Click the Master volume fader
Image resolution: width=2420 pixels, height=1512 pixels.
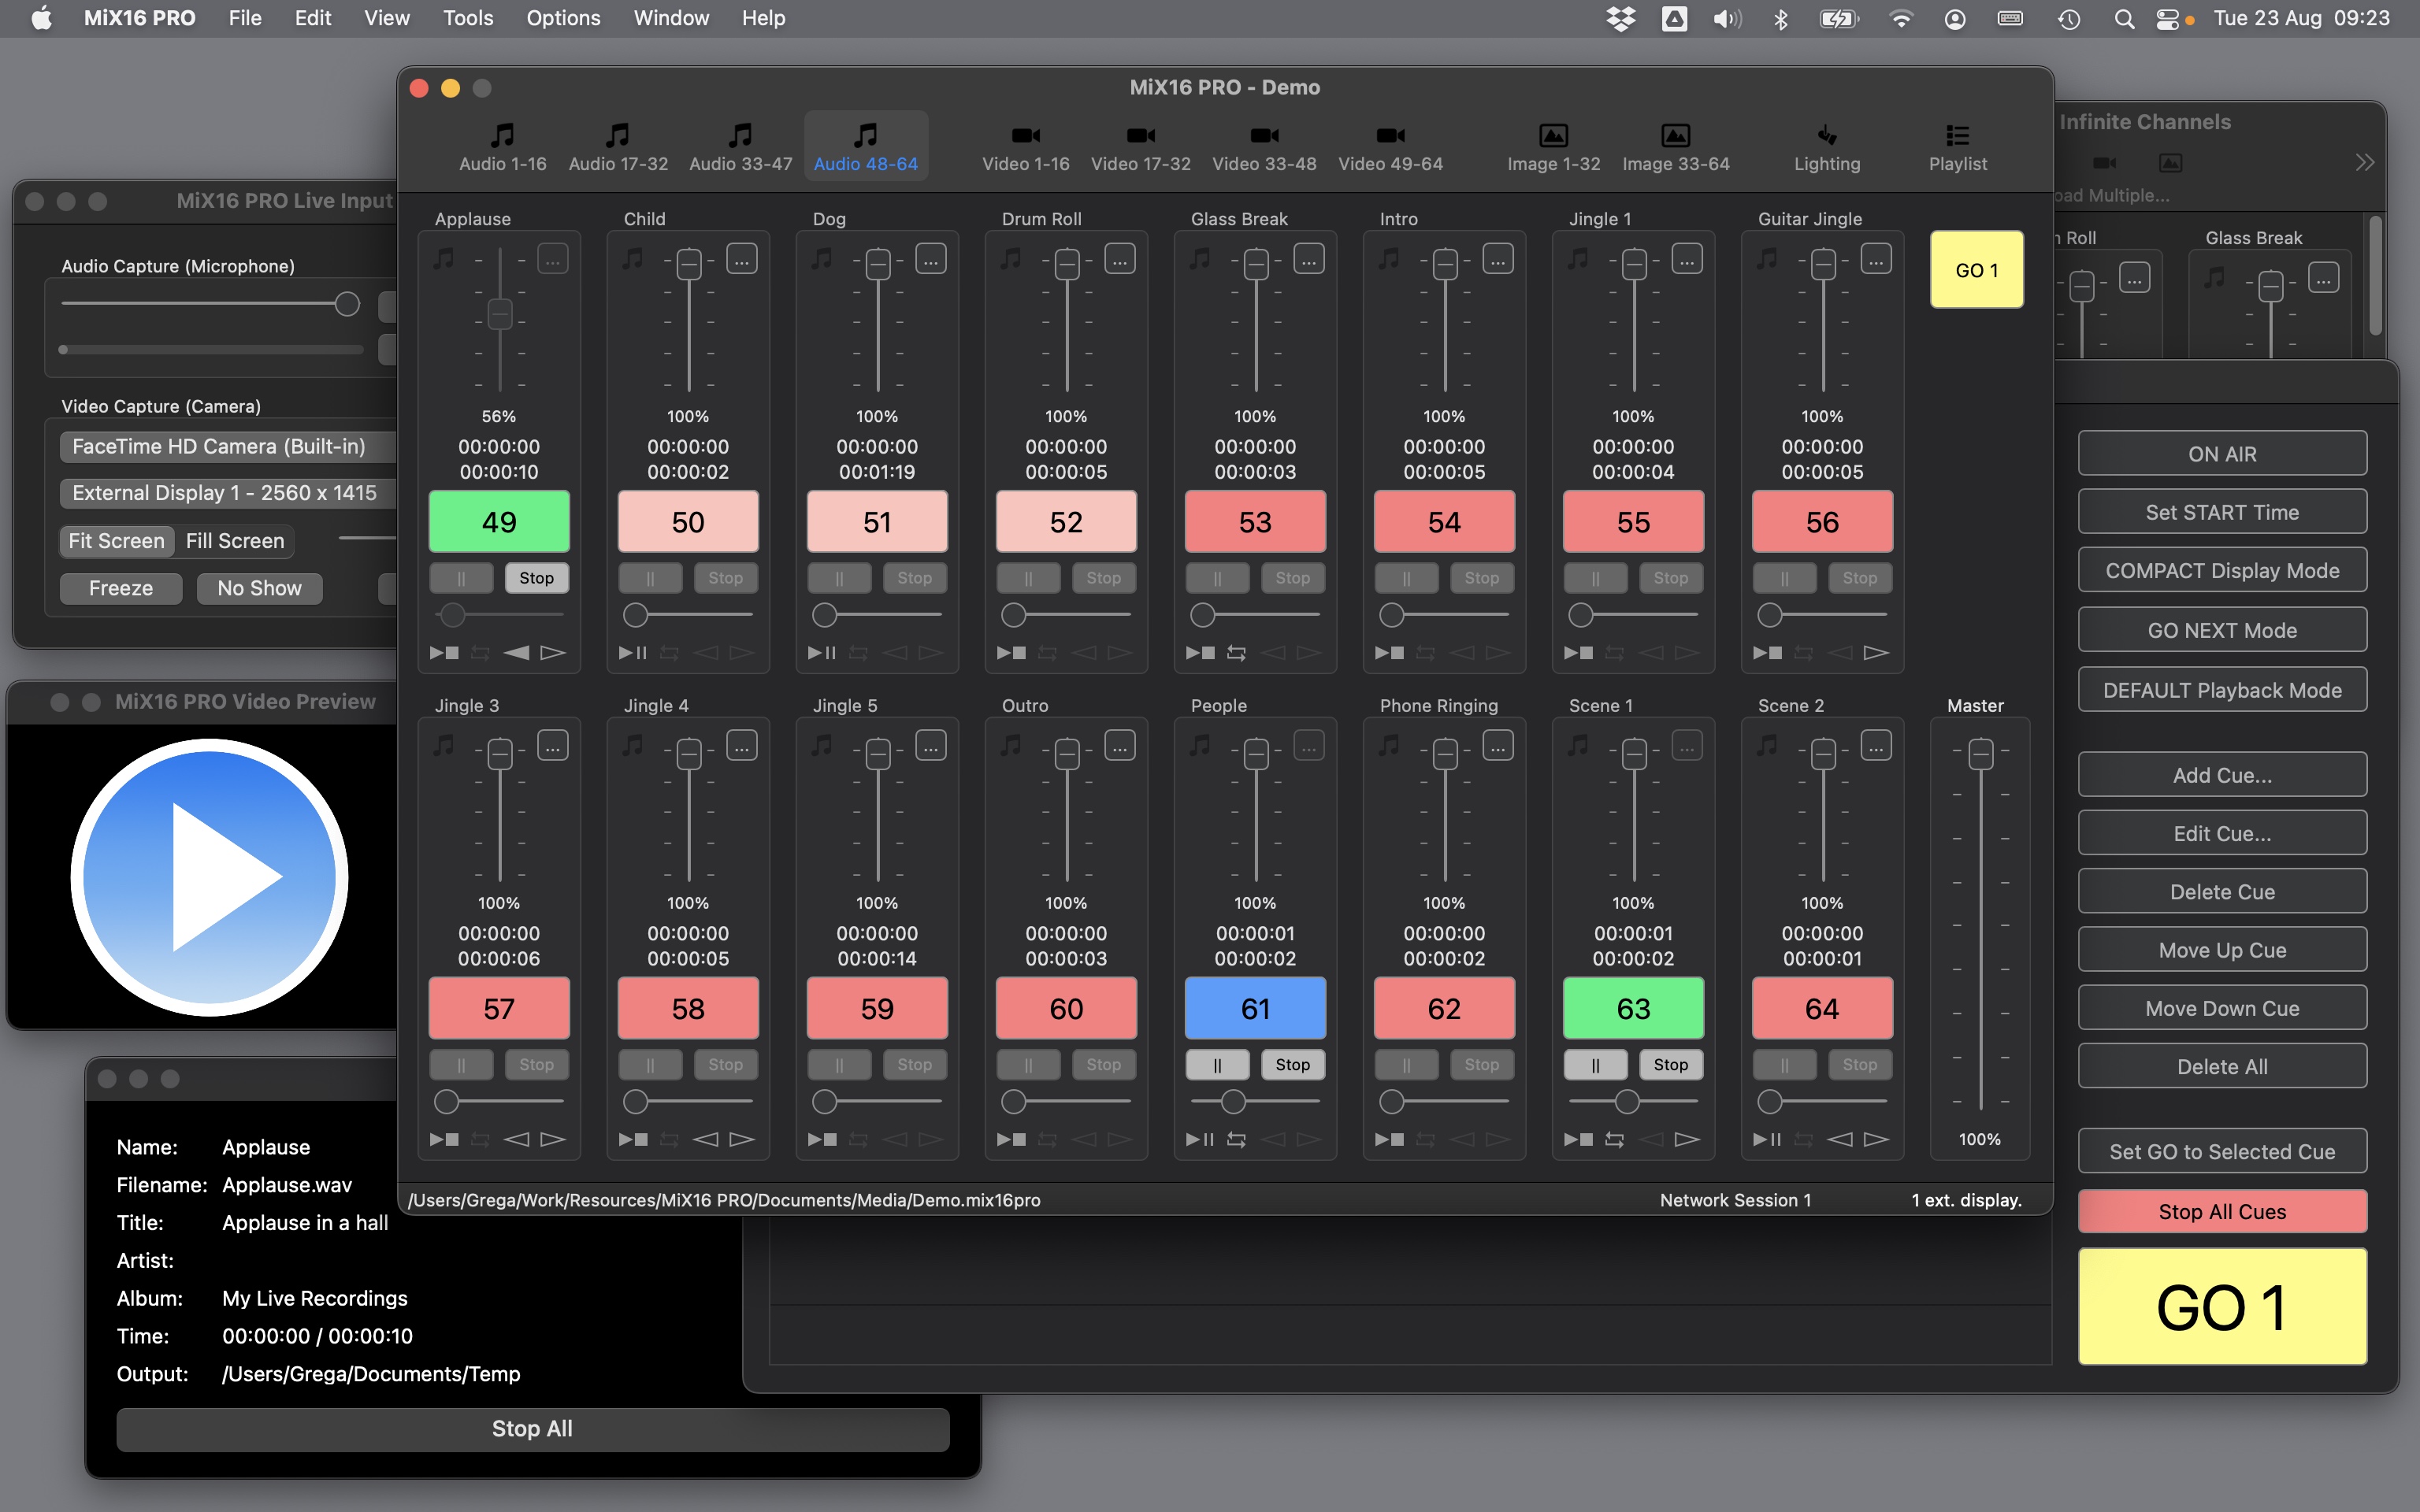pyautogui.click(x=1980, y=754)
